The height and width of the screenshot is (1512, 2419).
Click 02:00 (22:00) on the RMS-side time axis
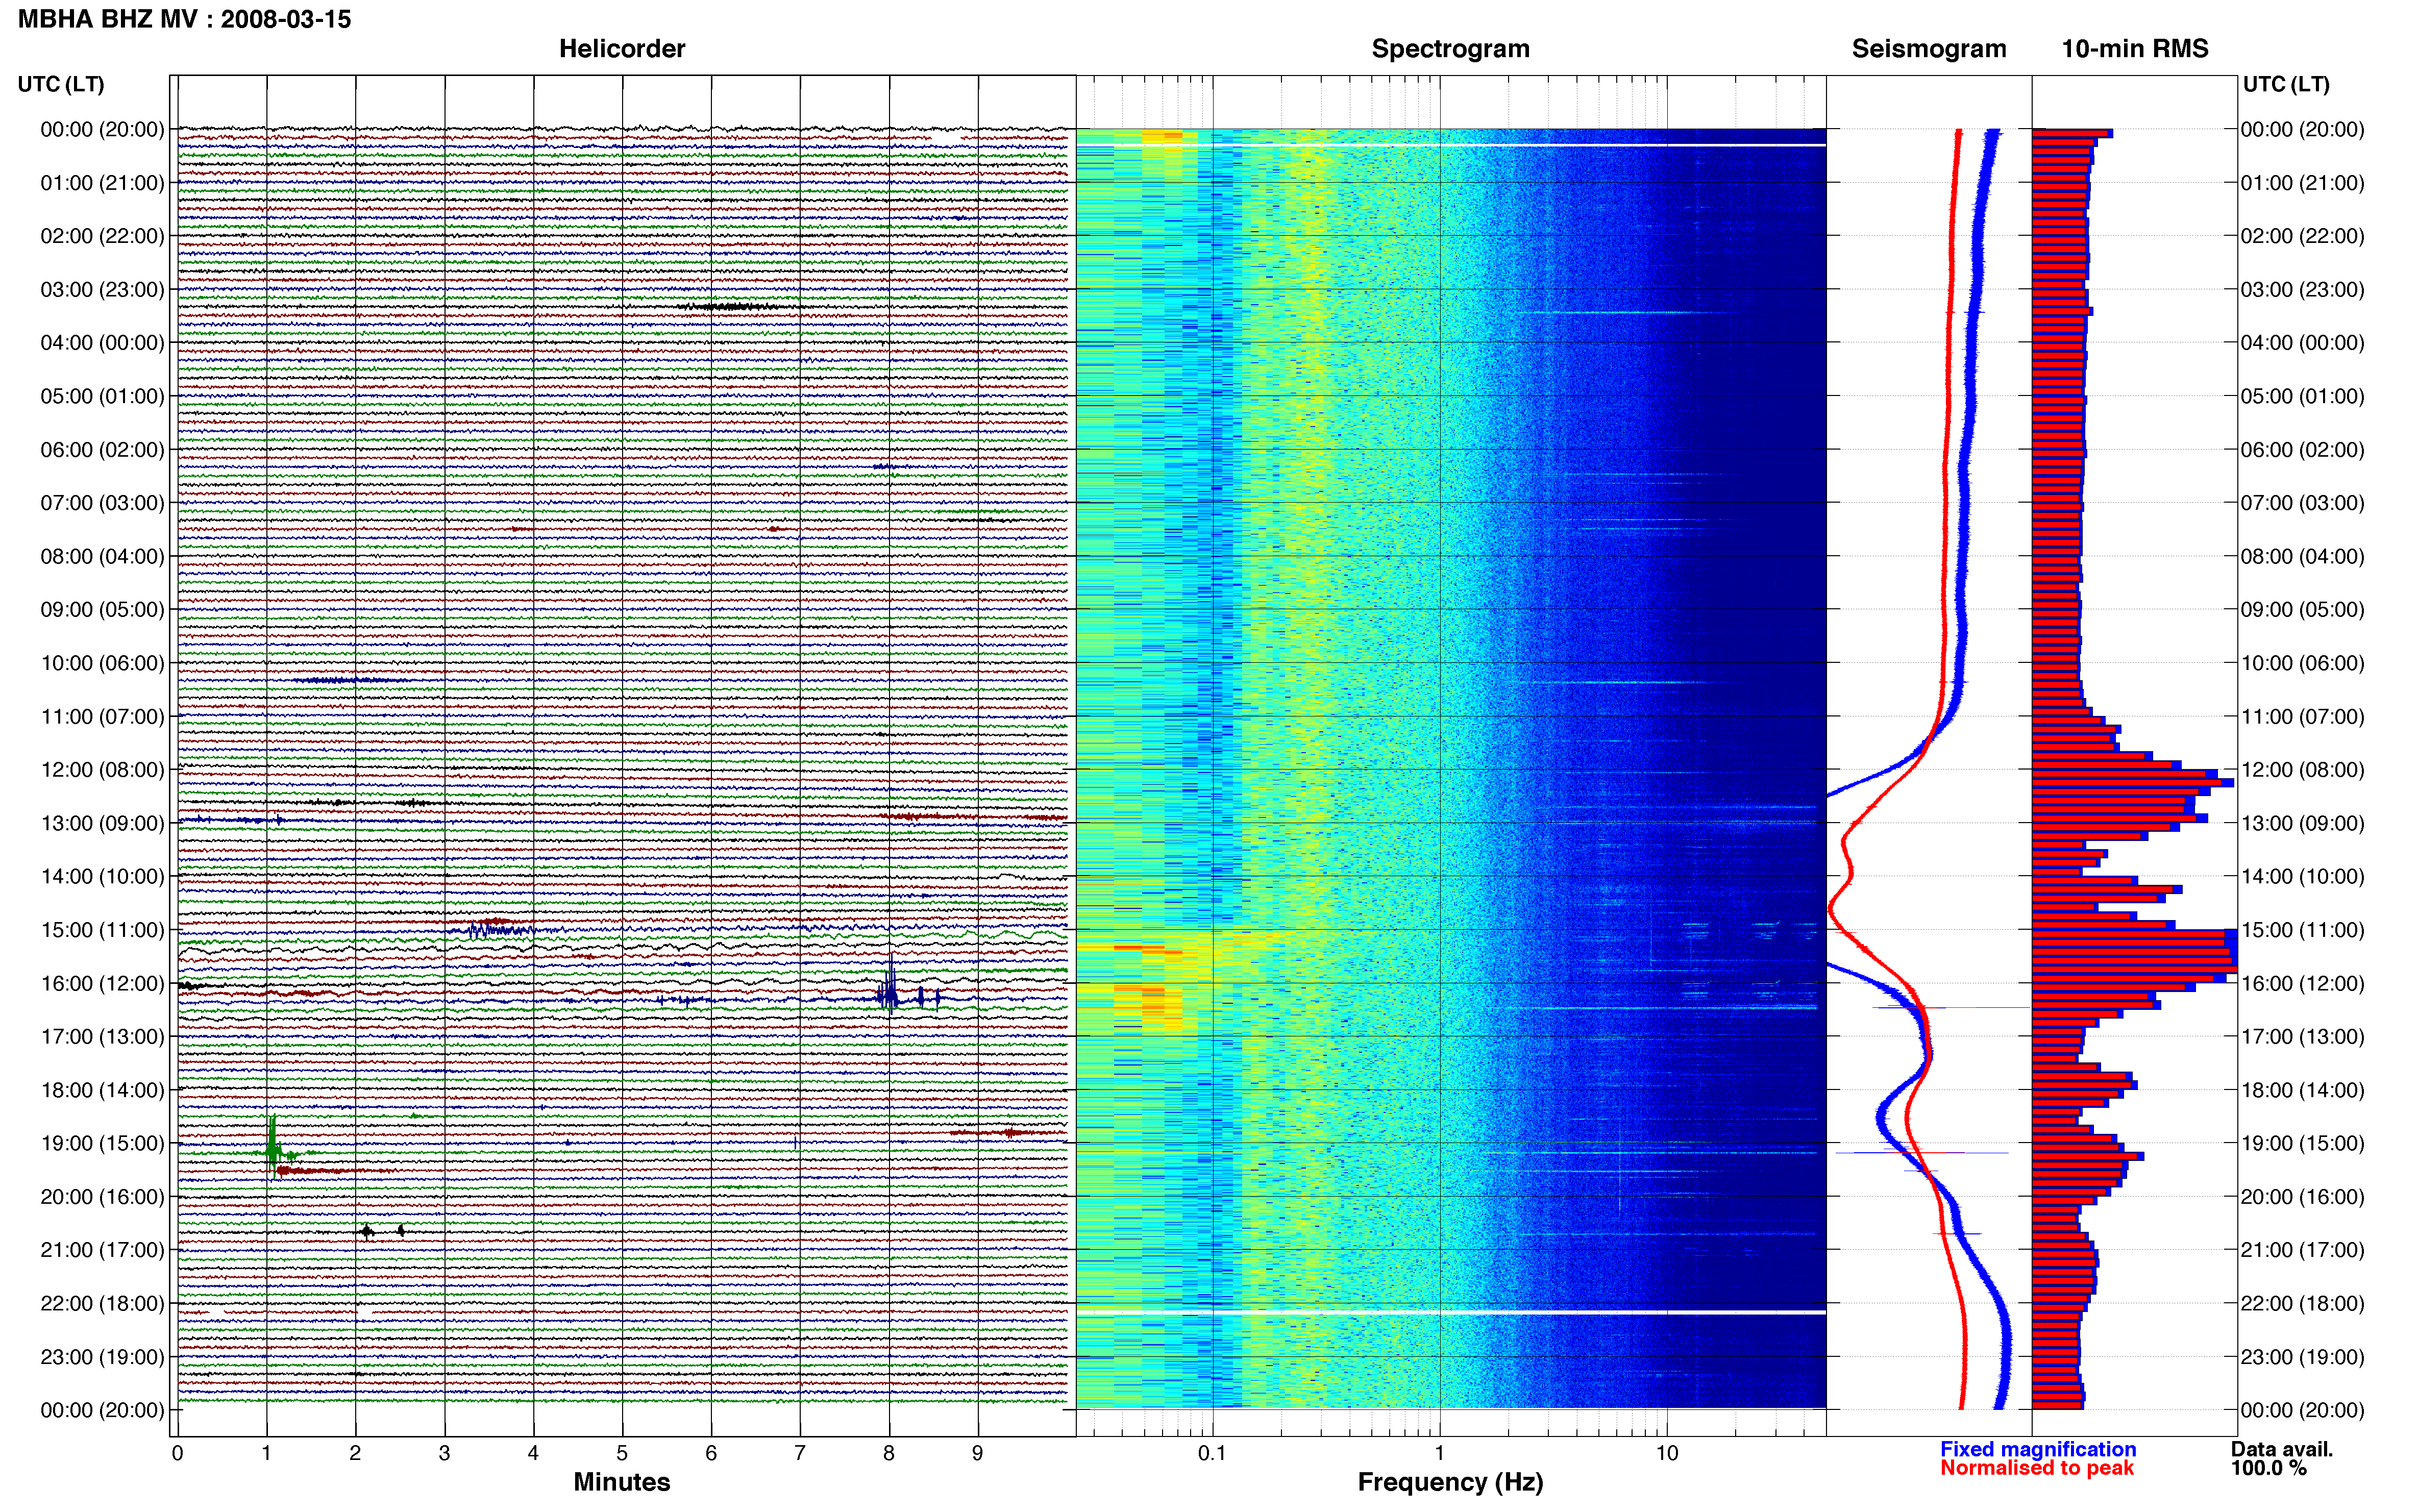2302,236
